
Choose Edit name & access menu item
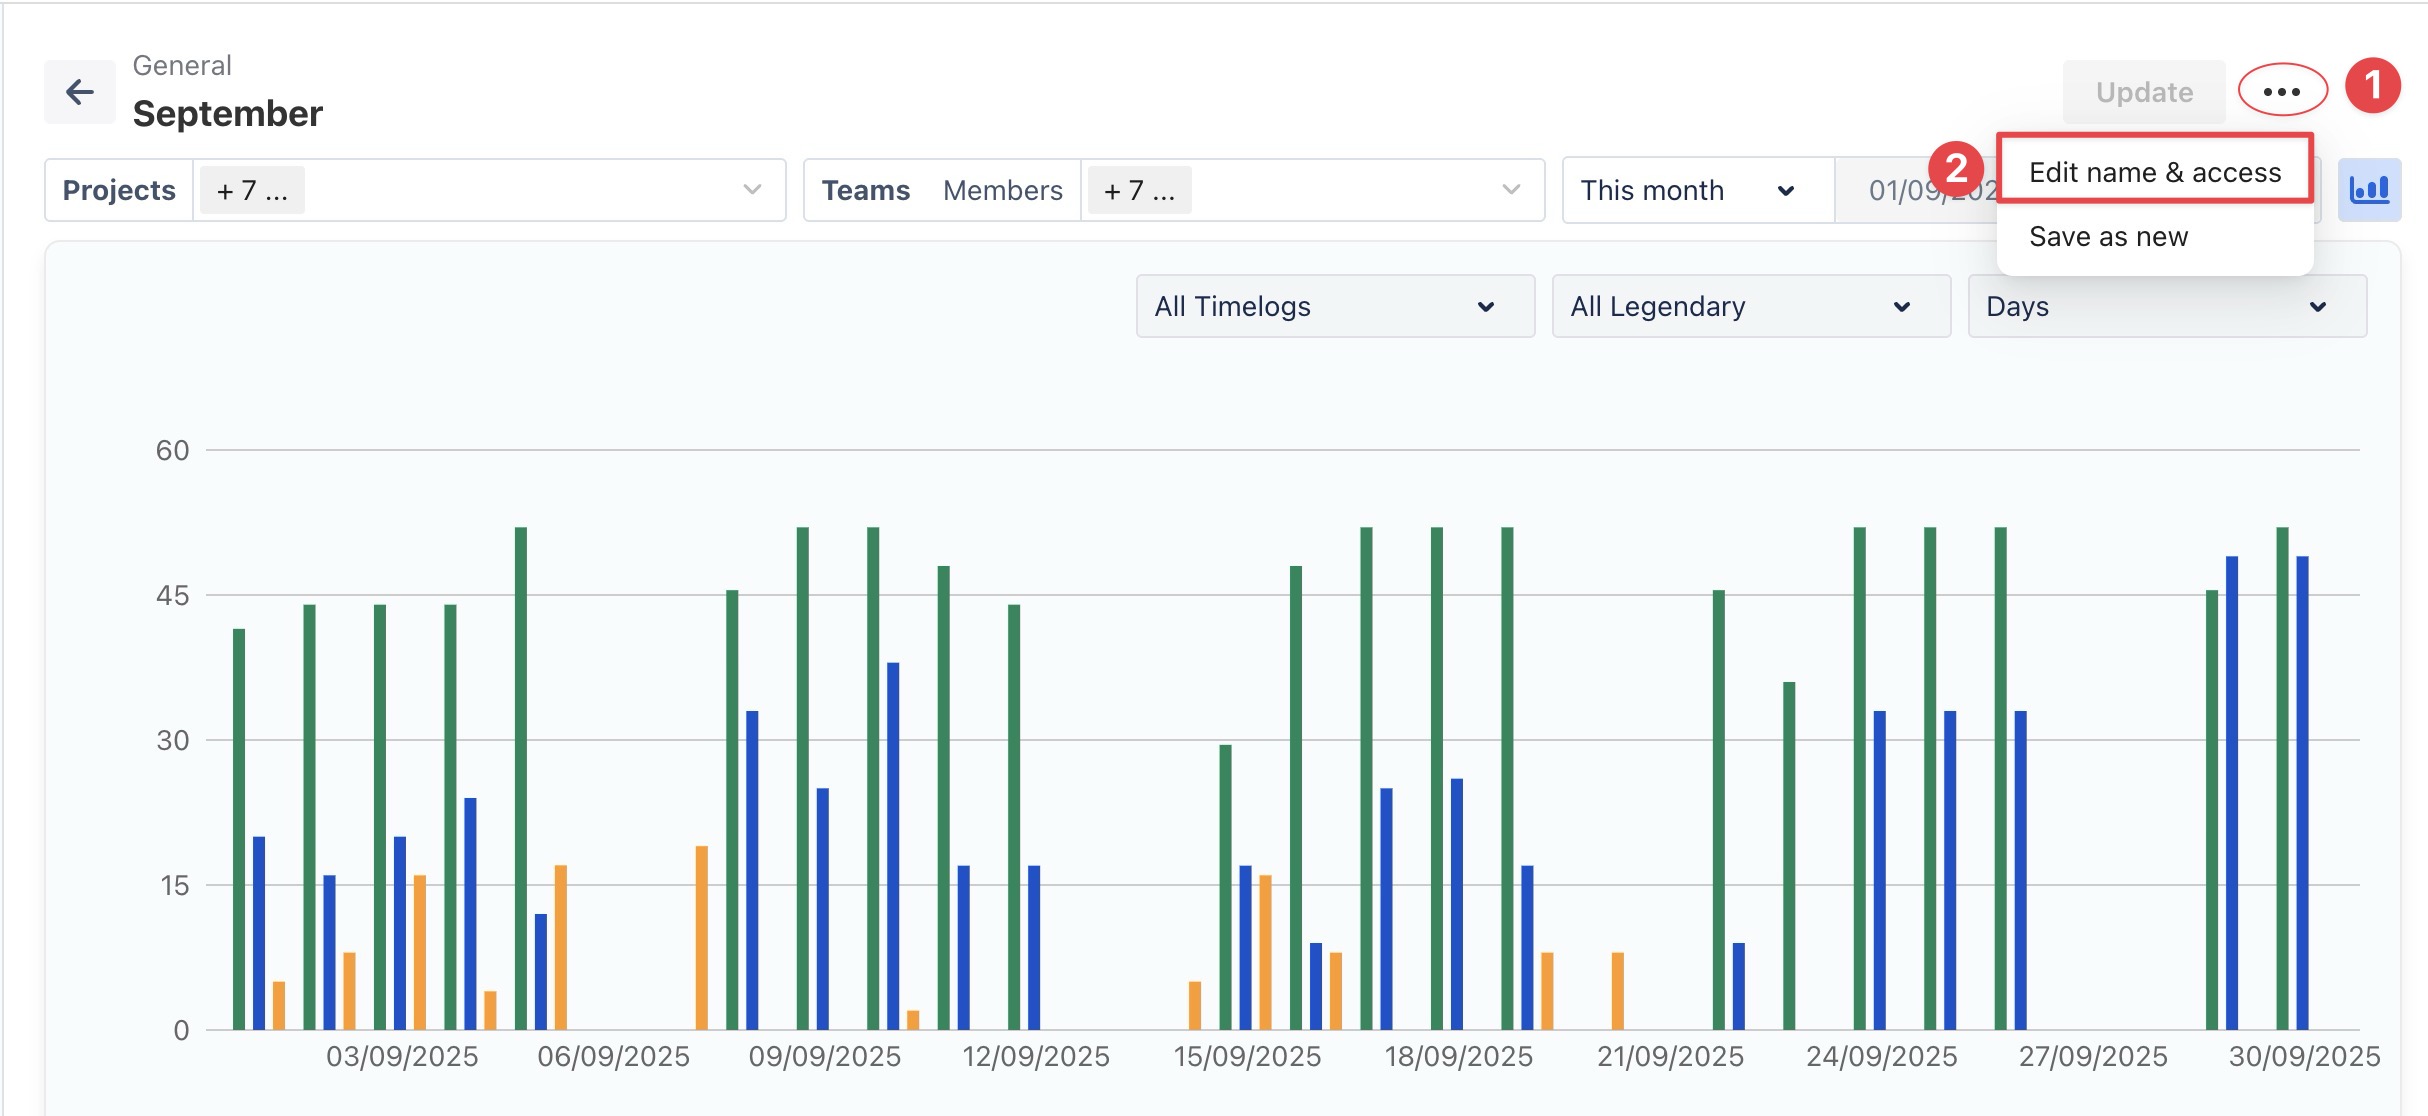point(2154,172)
